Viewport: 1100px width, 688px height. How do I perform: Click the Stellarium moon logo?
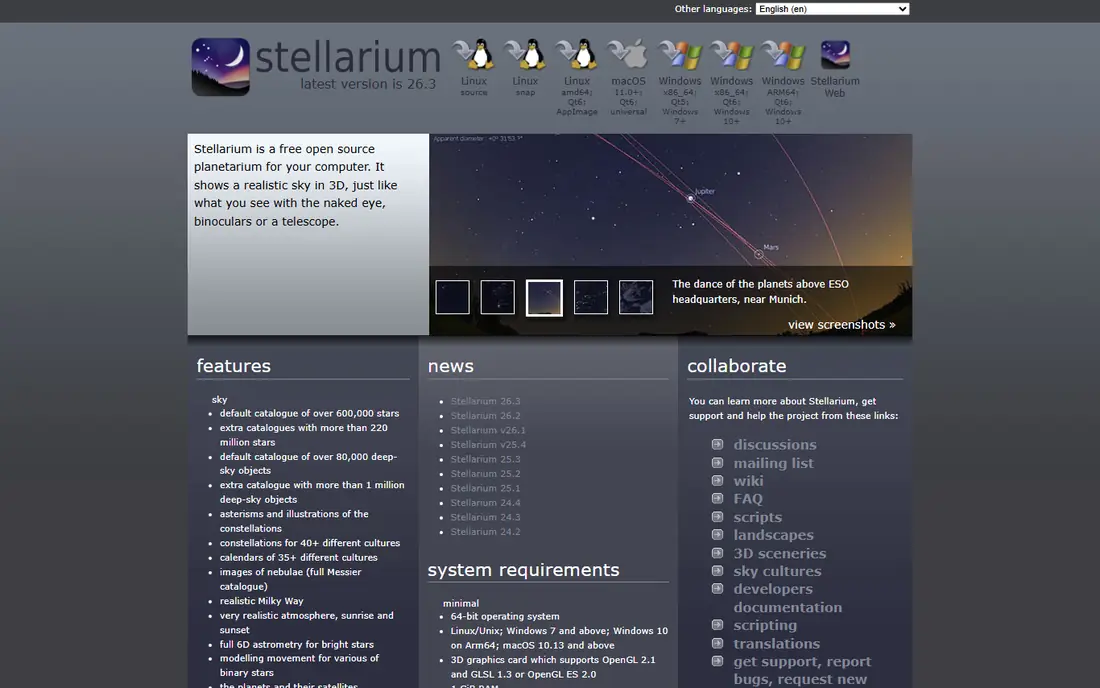click(x=220, y=67)
